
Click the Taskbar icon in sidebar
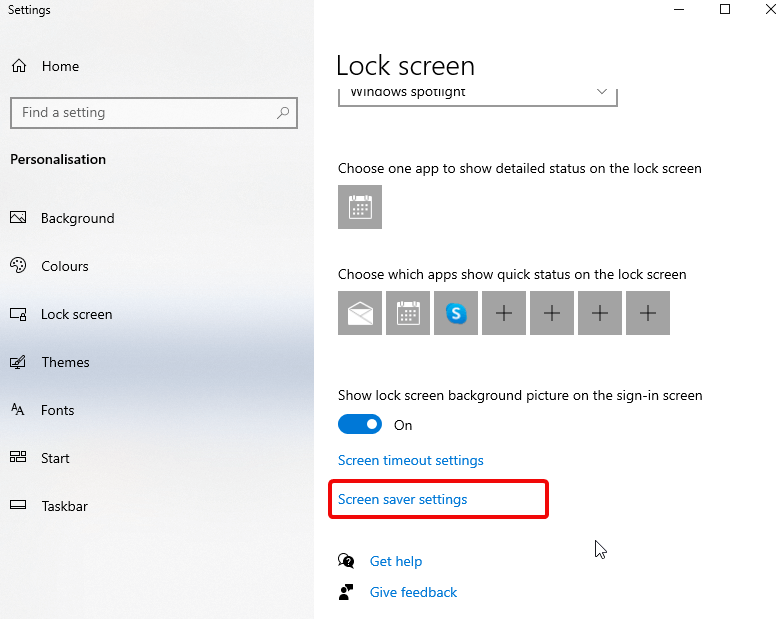click(x=18, y=505)
